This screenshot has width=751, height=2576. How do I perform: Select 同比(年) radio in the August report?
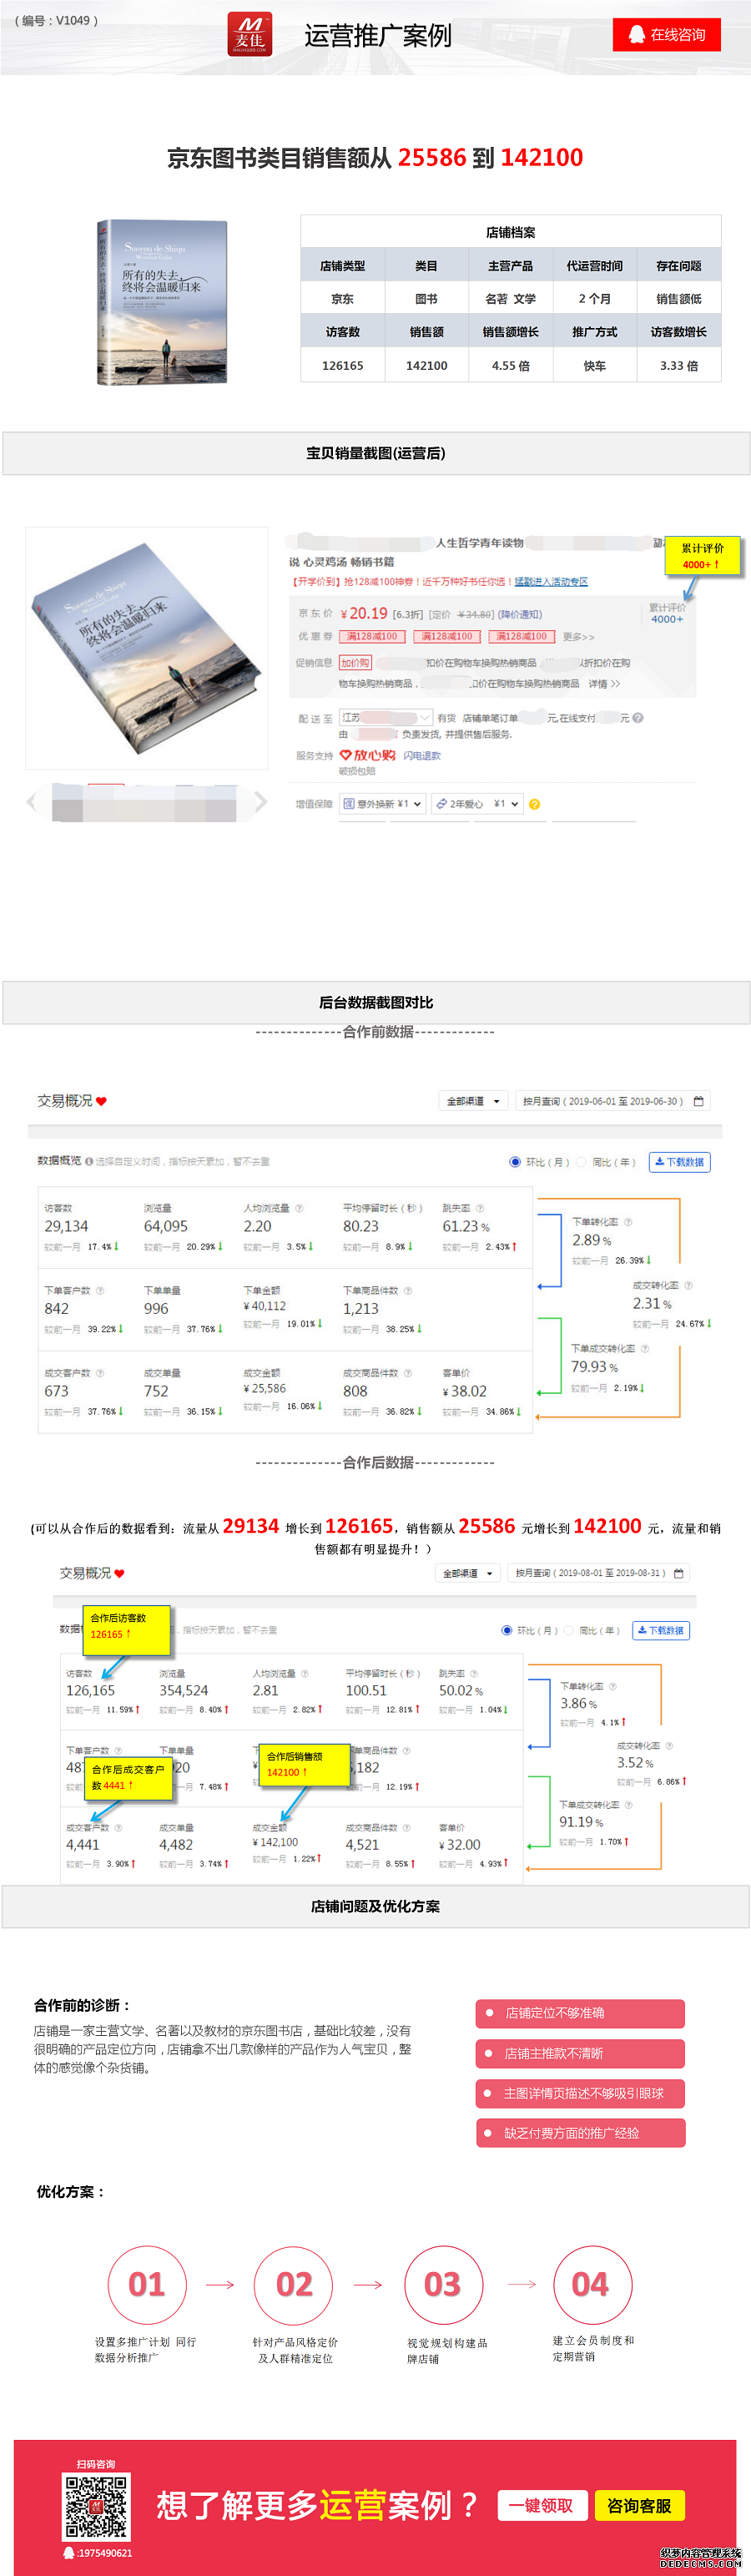[571, 1631]
